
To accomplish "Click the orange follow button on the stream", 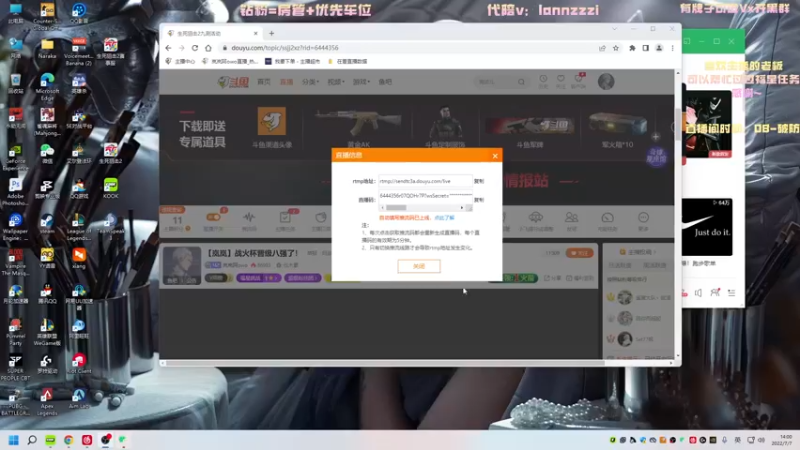I will tap(580, 253).
